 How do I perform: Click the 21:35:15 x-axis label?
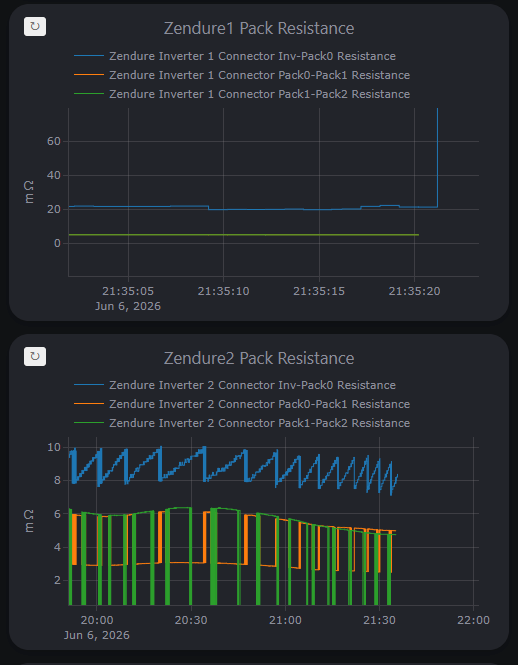(319, 291)
